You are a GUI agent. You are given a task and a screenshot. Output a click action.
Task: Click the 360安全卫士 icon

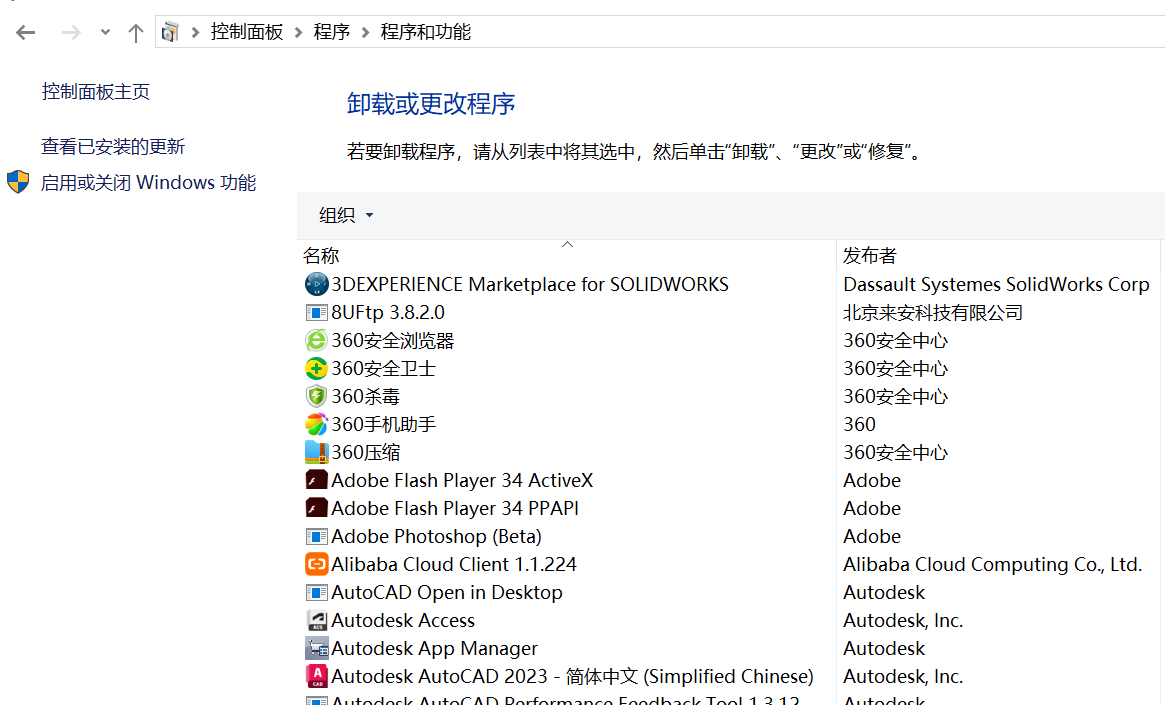[317, 368]
